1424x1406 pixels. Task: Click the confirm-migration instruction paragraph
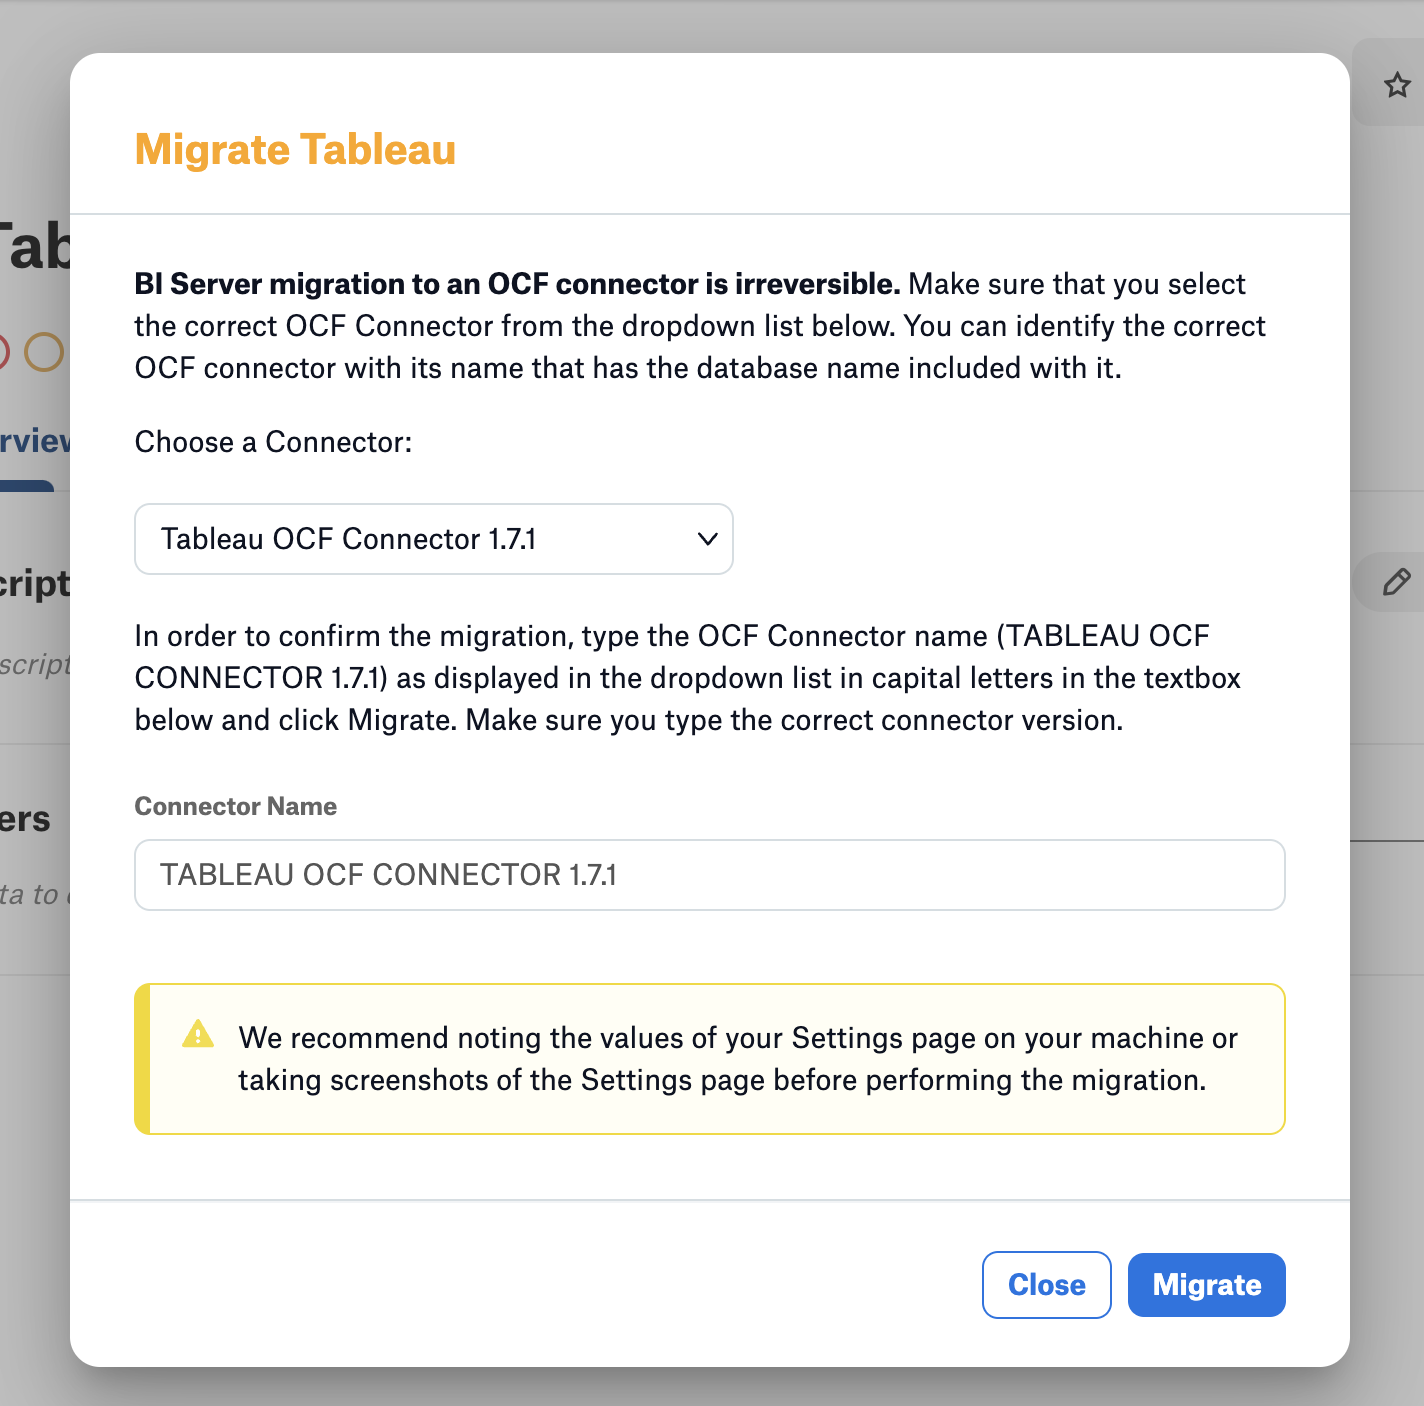coord(688,678)
